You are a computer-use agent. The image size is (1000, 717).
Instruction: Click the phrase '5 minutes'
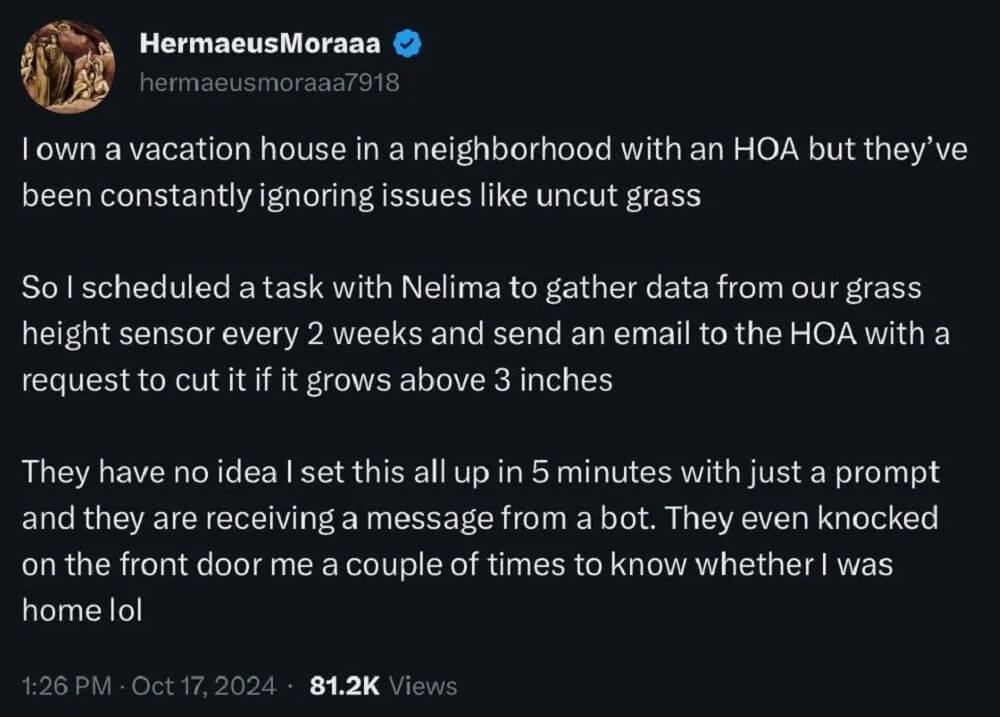601,473
